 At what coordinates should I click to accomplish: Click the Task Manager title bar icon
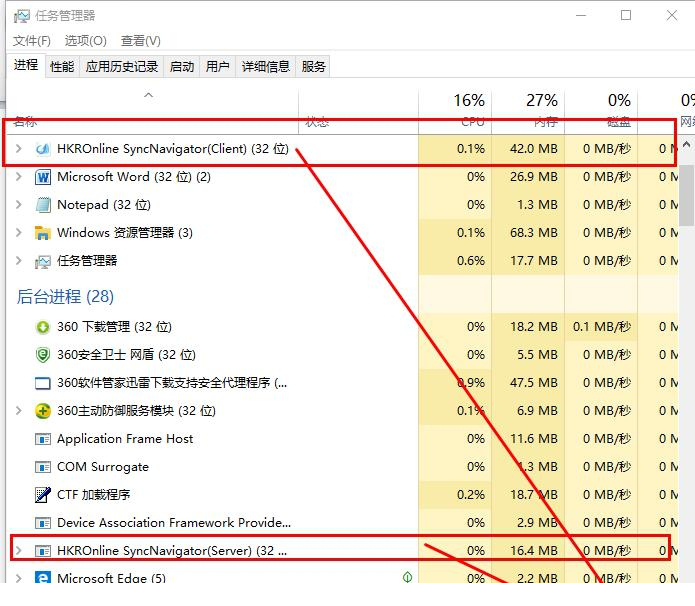point(21,16)
